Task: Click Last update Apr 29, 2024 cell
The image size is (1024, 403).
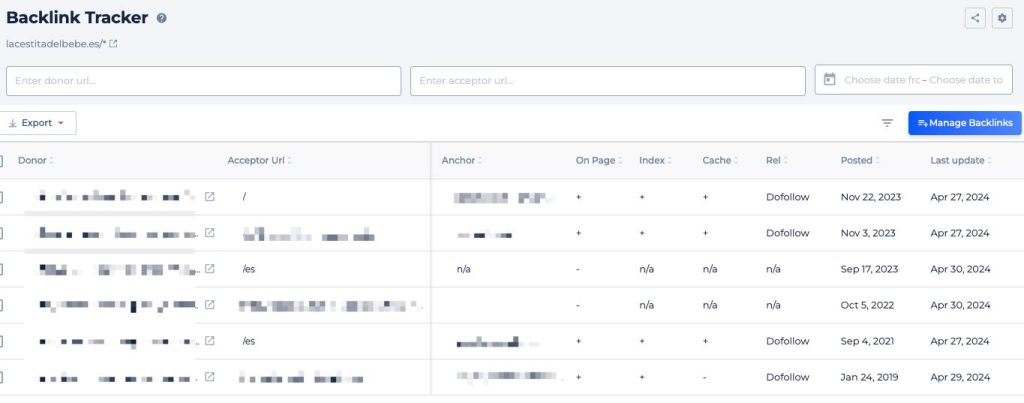Action: pyautogui.click(x=959, y=377)
